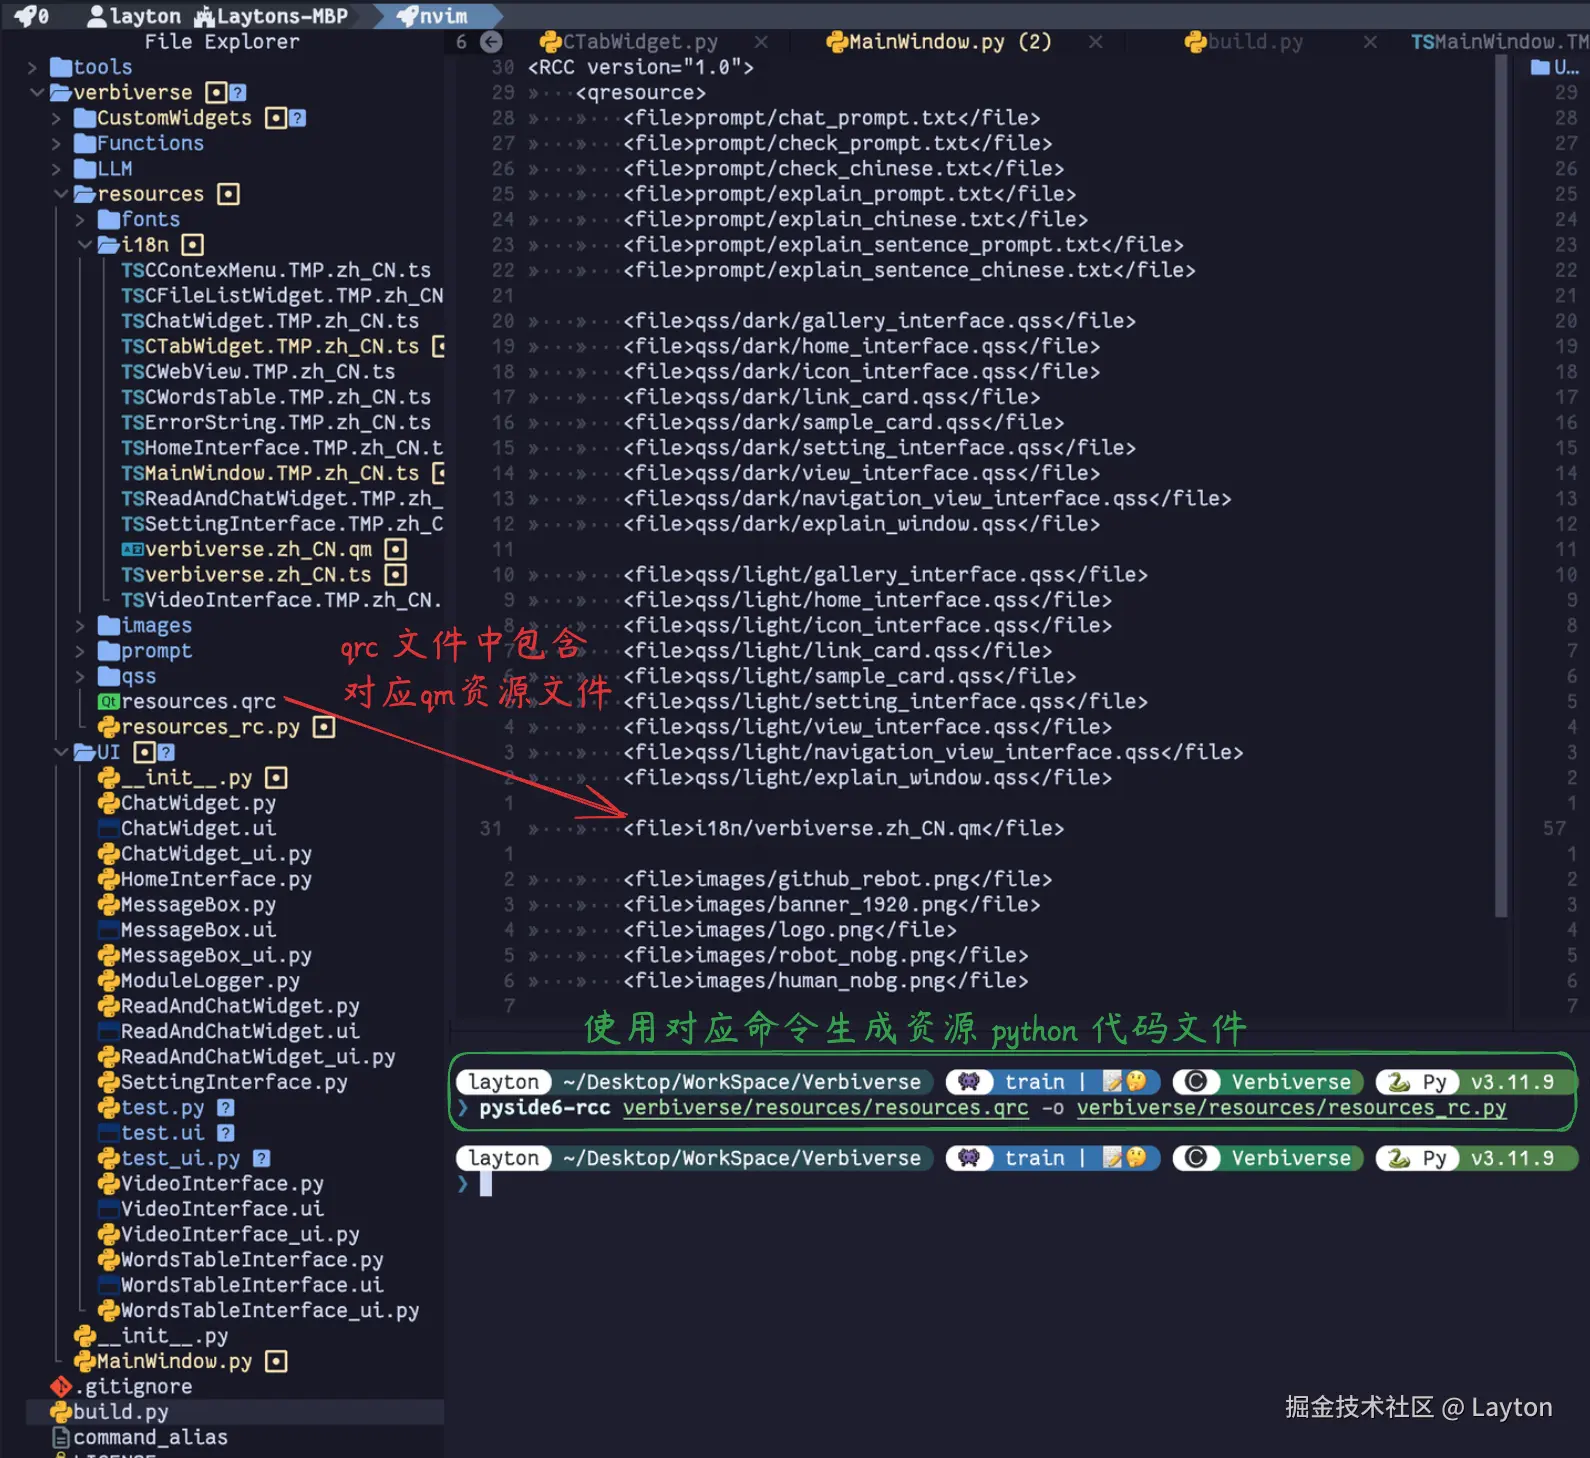The height and width of the screenshot is (1458, 1590).
Task: Click the verbiverse/resources/resources.qrc path in terminal
Action: [x=826, y=1108]
